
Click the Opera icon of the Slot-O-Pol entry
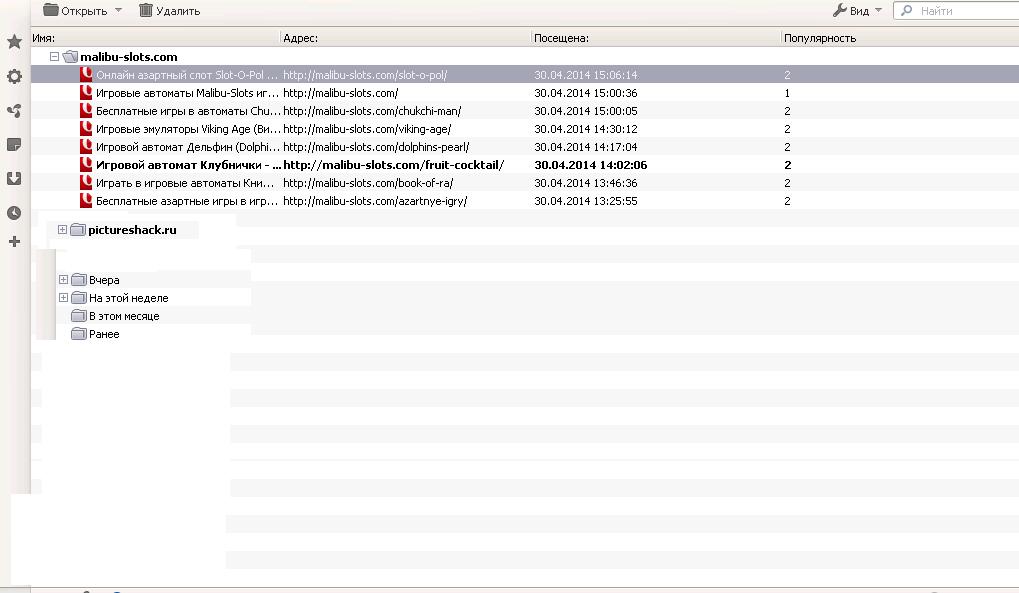(x=86, y=75)
